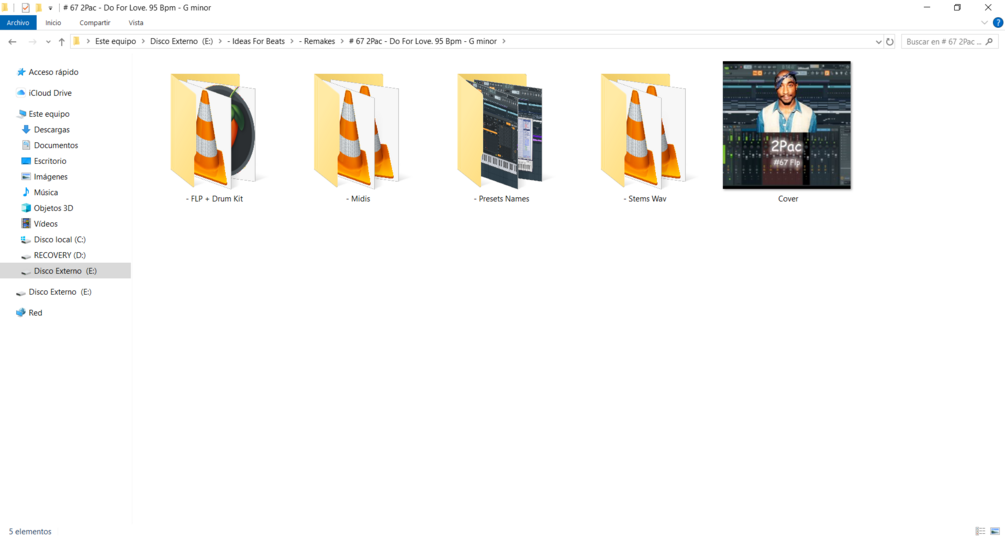
Task: Click the 'Cover' file name label
Action: point(788,199)
